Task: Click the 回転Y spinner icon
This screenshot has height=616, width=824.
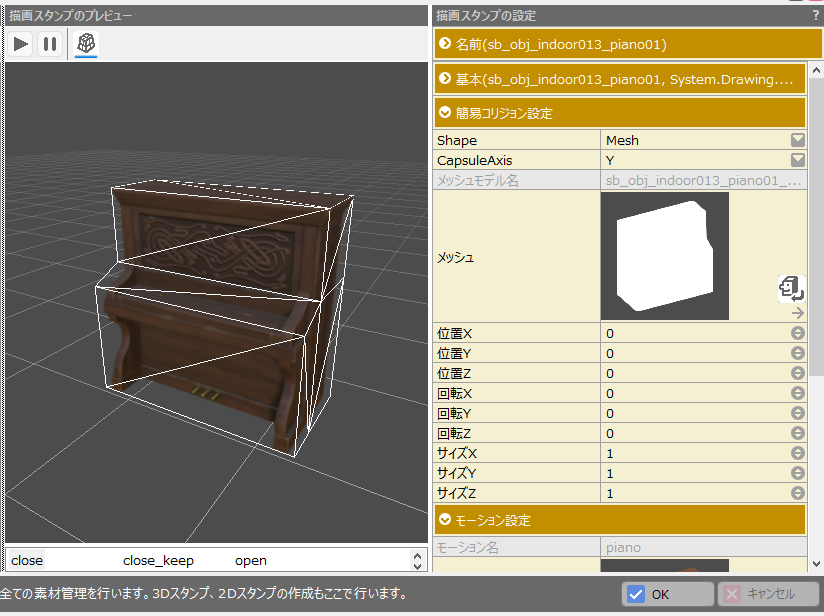Action: [797, 413]
